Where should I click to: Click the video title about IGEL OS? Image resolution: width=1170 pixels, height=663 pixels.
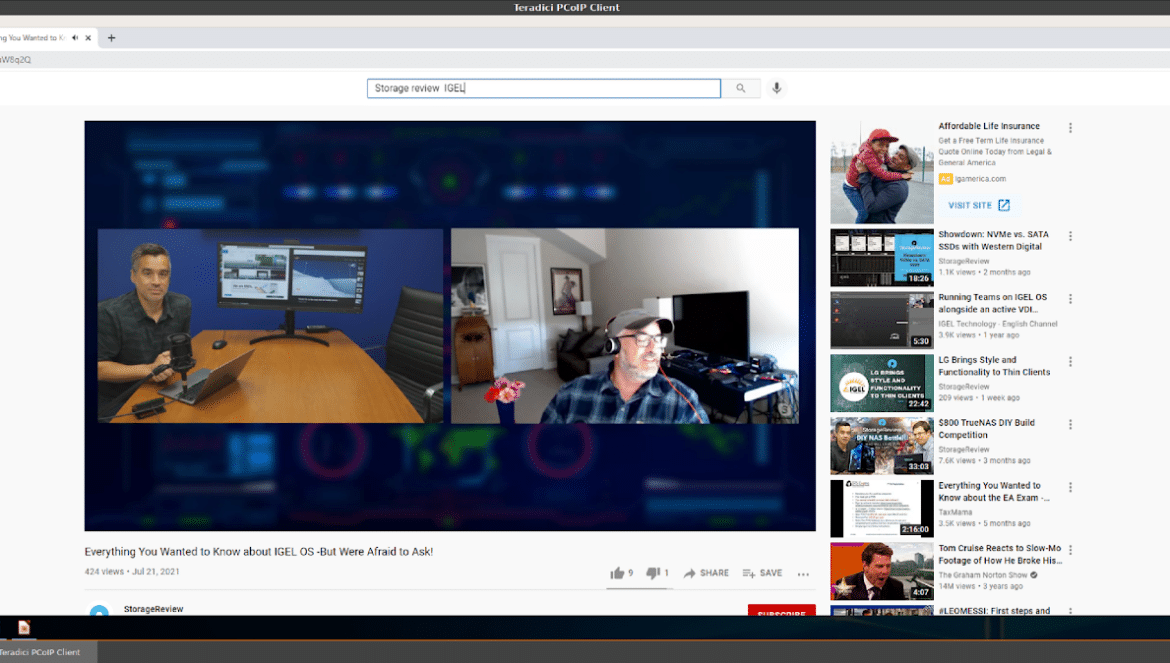[258, 551]
